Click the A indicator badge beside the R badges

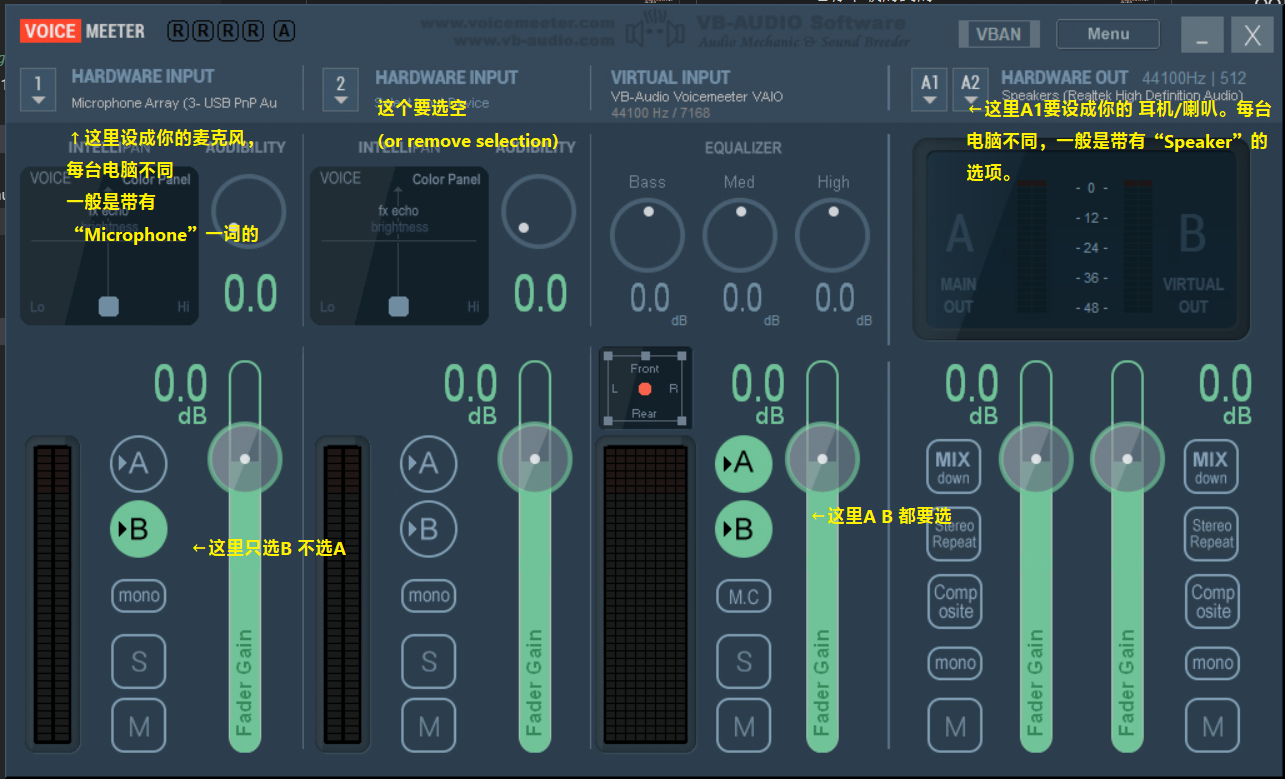[284, 31]
